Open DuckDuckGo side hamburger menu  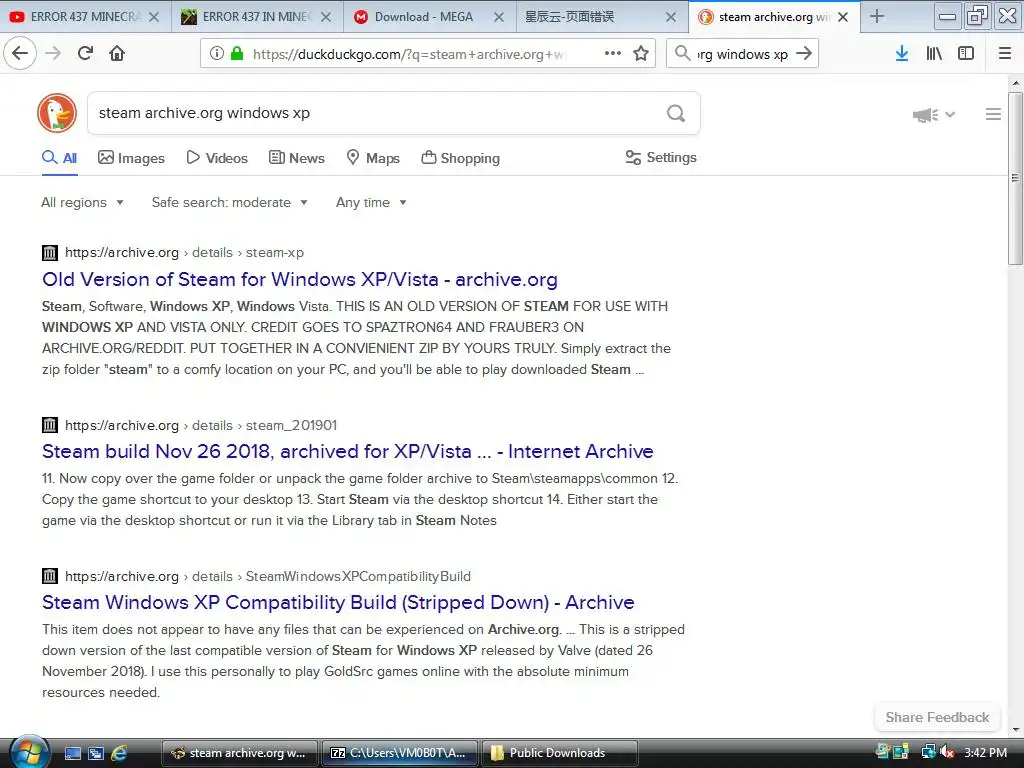coord(993,114)
